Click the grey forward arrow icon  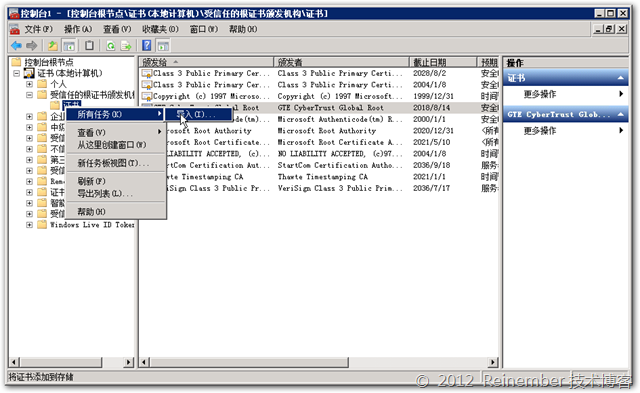point(31,46)
